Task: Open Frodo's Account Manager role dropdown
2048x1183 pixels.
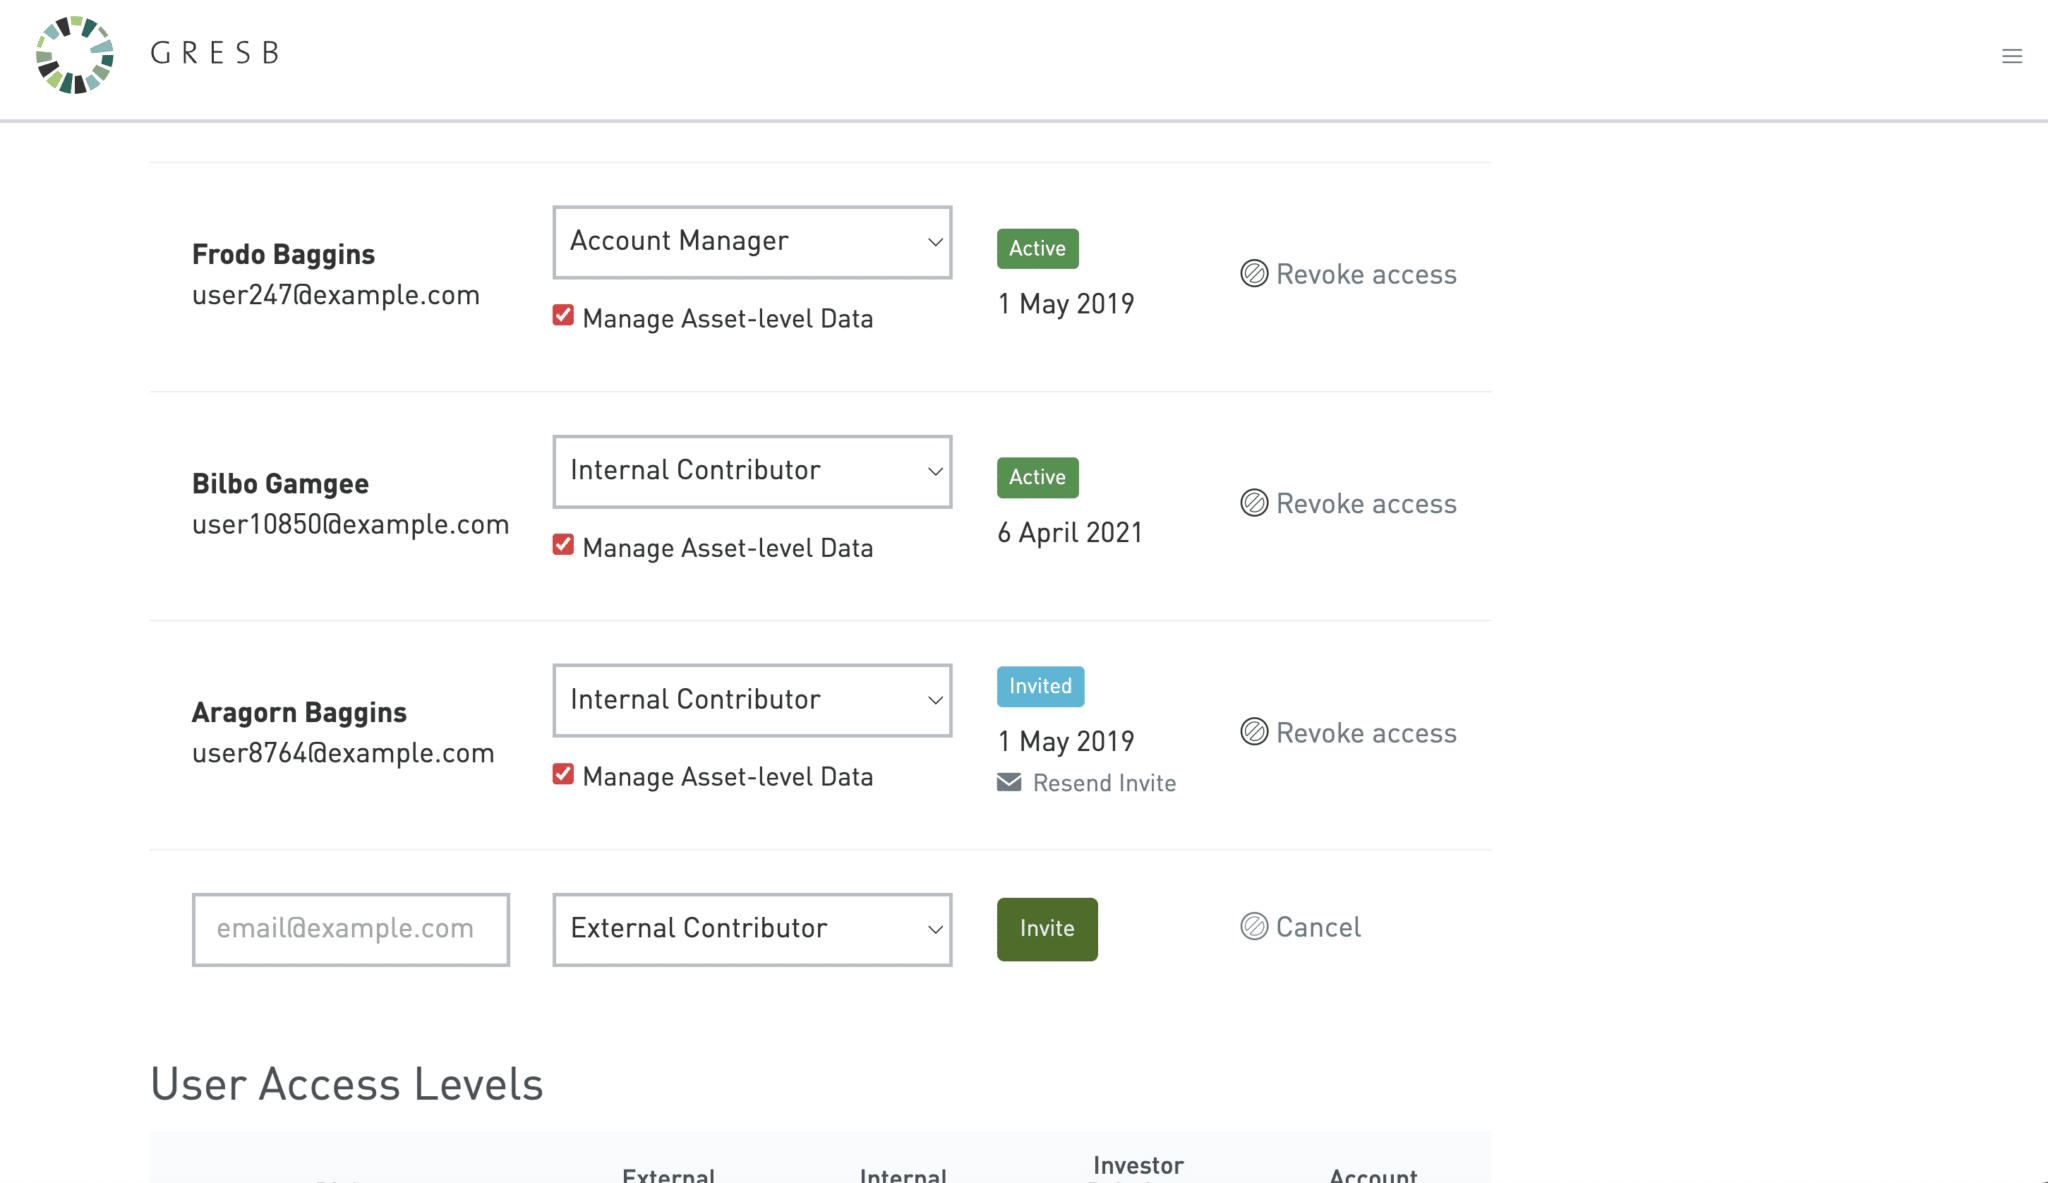Action: [x=752, y=242]
